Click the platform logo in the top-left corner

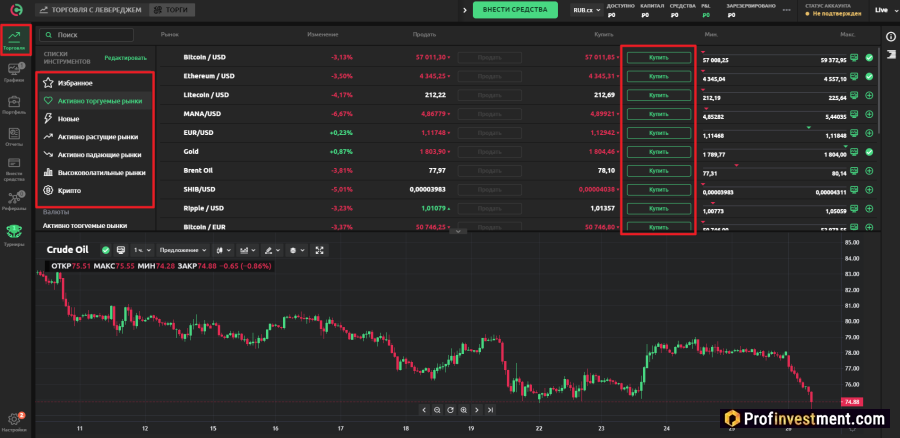tap(18, 10)
